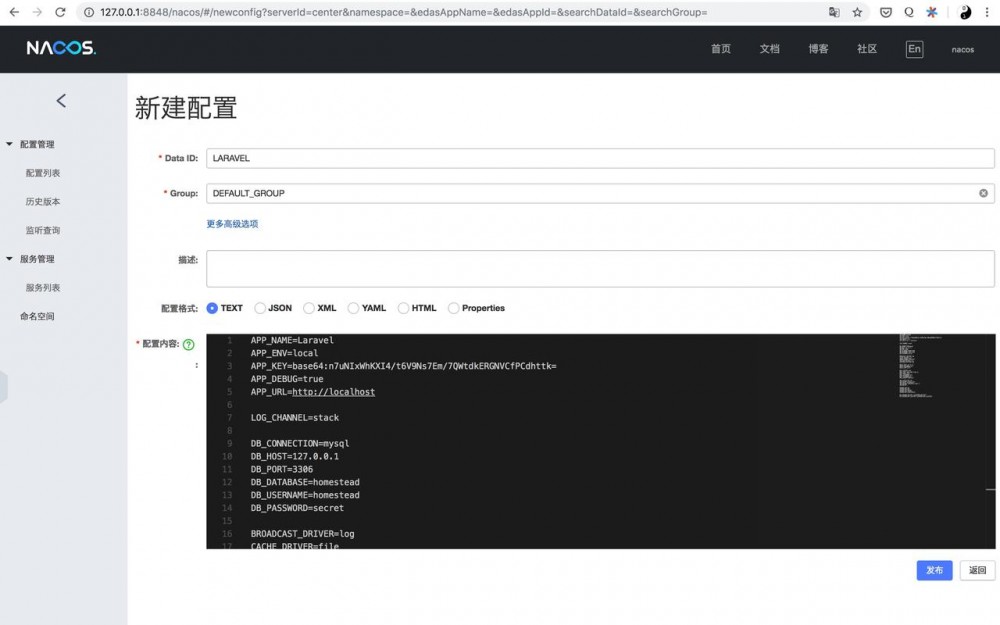The height and width of the screenshot is (625, 1000).
Task: Switch format to Properties
Action: [x=453, y=308]
